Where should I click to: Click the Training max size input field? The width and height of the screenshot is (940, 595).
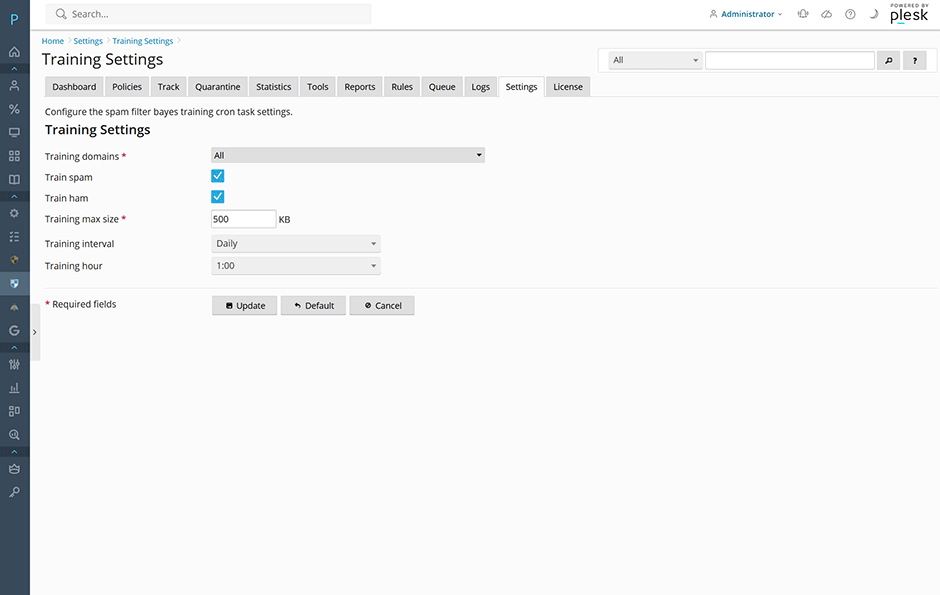tap(243, 219)
